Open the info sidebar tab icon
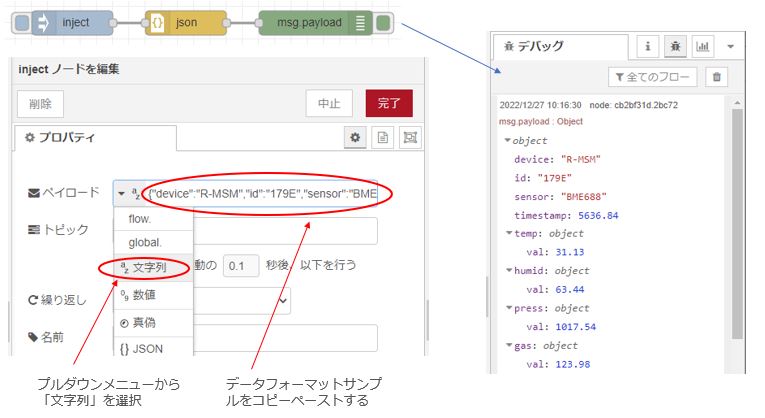Viewport: 765px width, 418px height. tap(648, 46)
